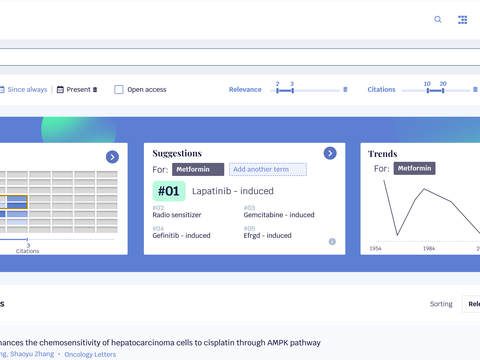Click the calendar icon beside Present
The width and height of the screenshot is (480, 360).
[x=60, y=89]
